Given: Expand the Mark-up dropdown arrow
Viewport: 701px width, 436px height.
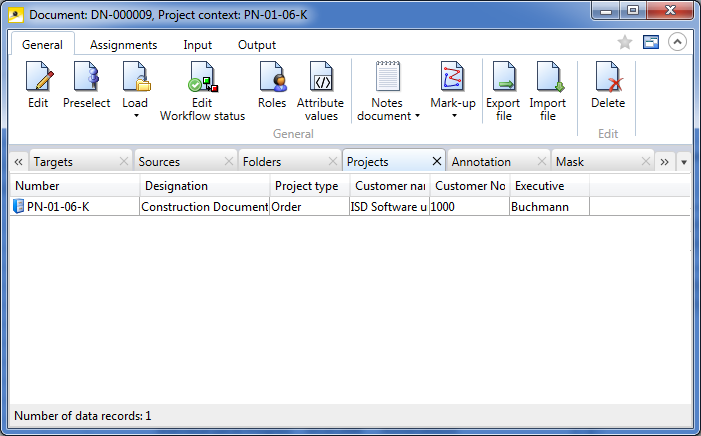Looking at the screenshot, I should [454, 116].
